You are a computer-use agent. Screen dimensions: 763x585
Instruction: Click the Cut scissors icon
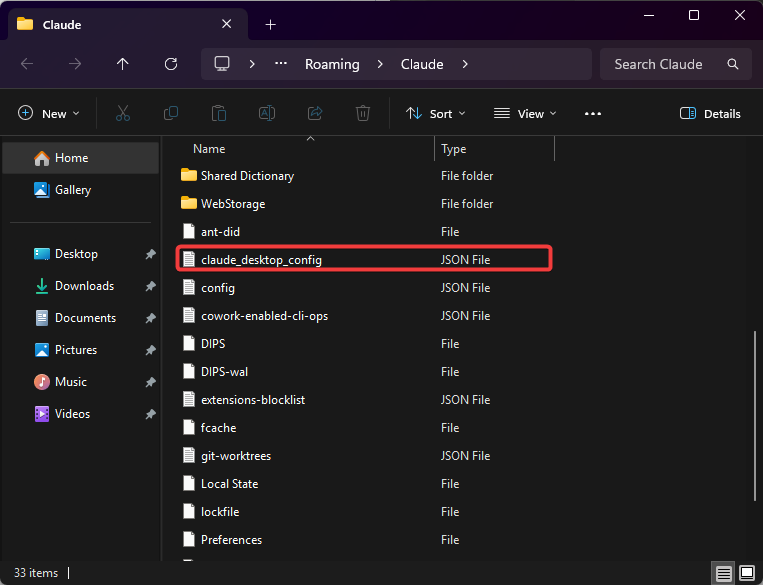[123, 113]
